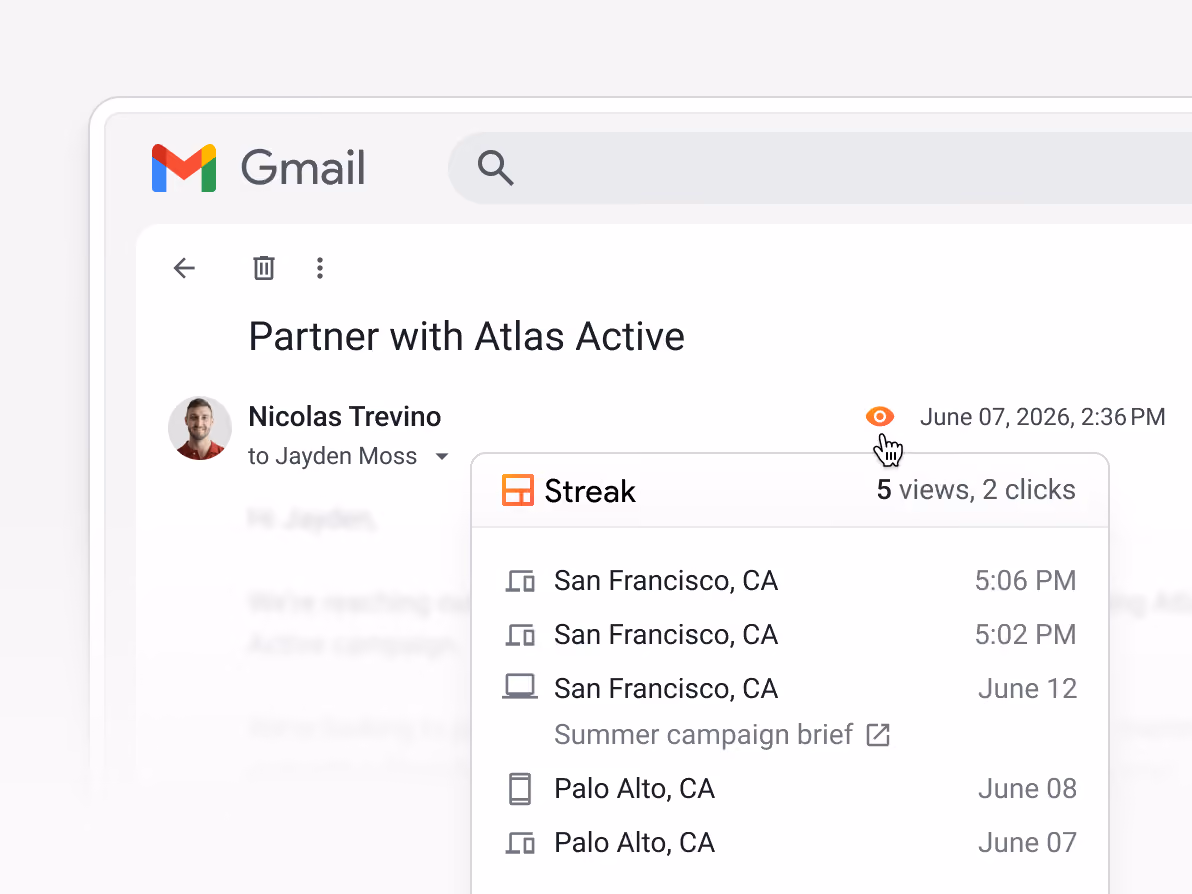Click the June 07 view date in popup
This screenshot has height=894, width=1192.
(1027, 843)
